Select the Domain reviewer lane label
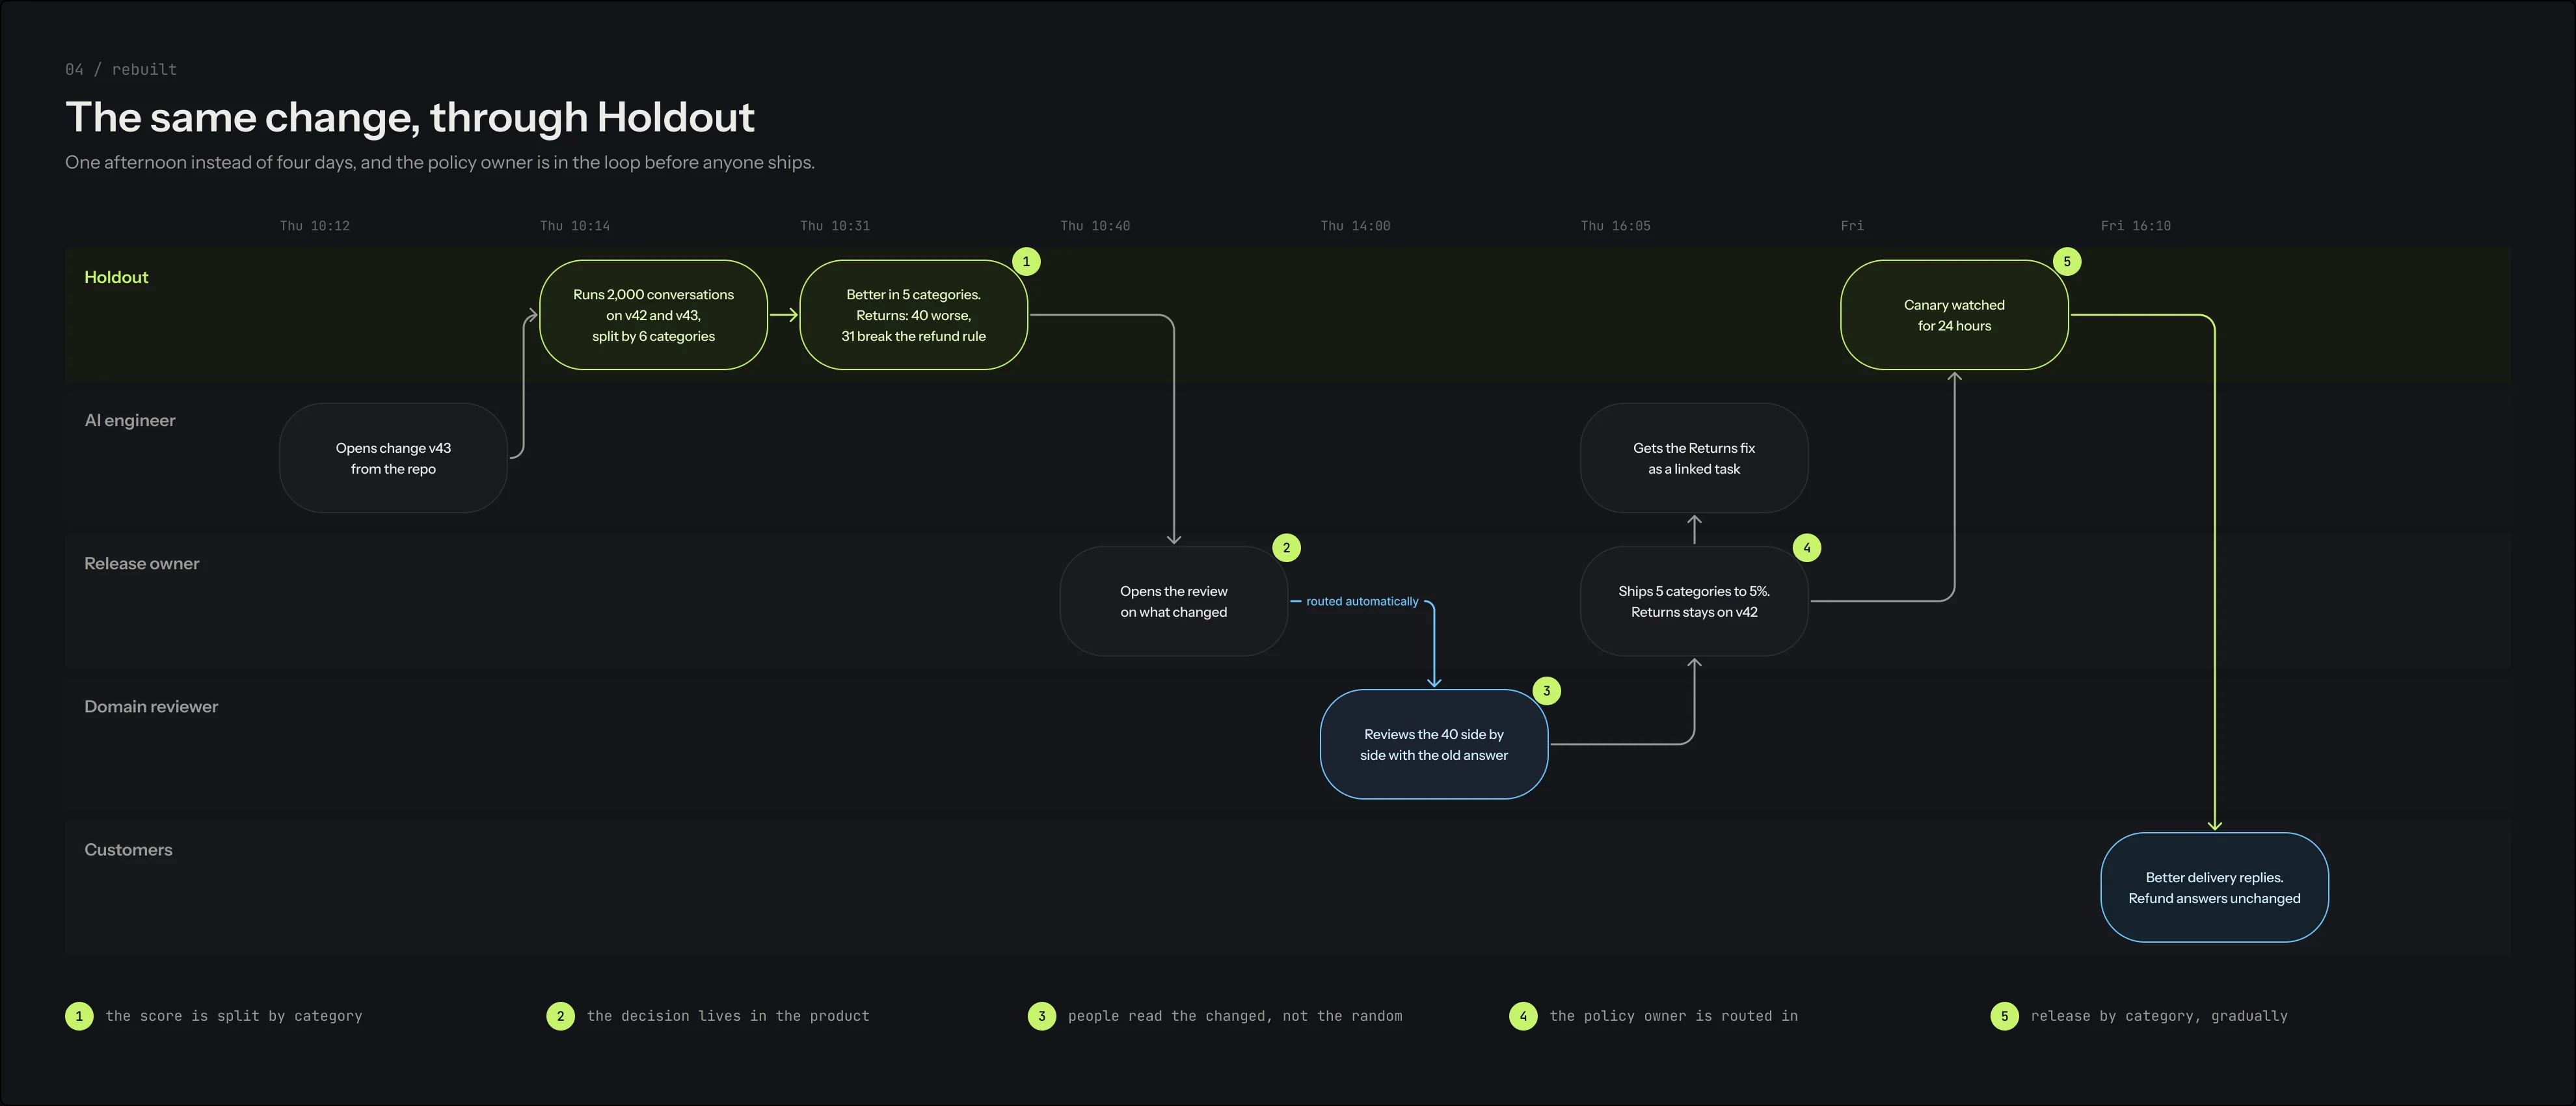This screenshot has height=1106, width=2576. 151,706
